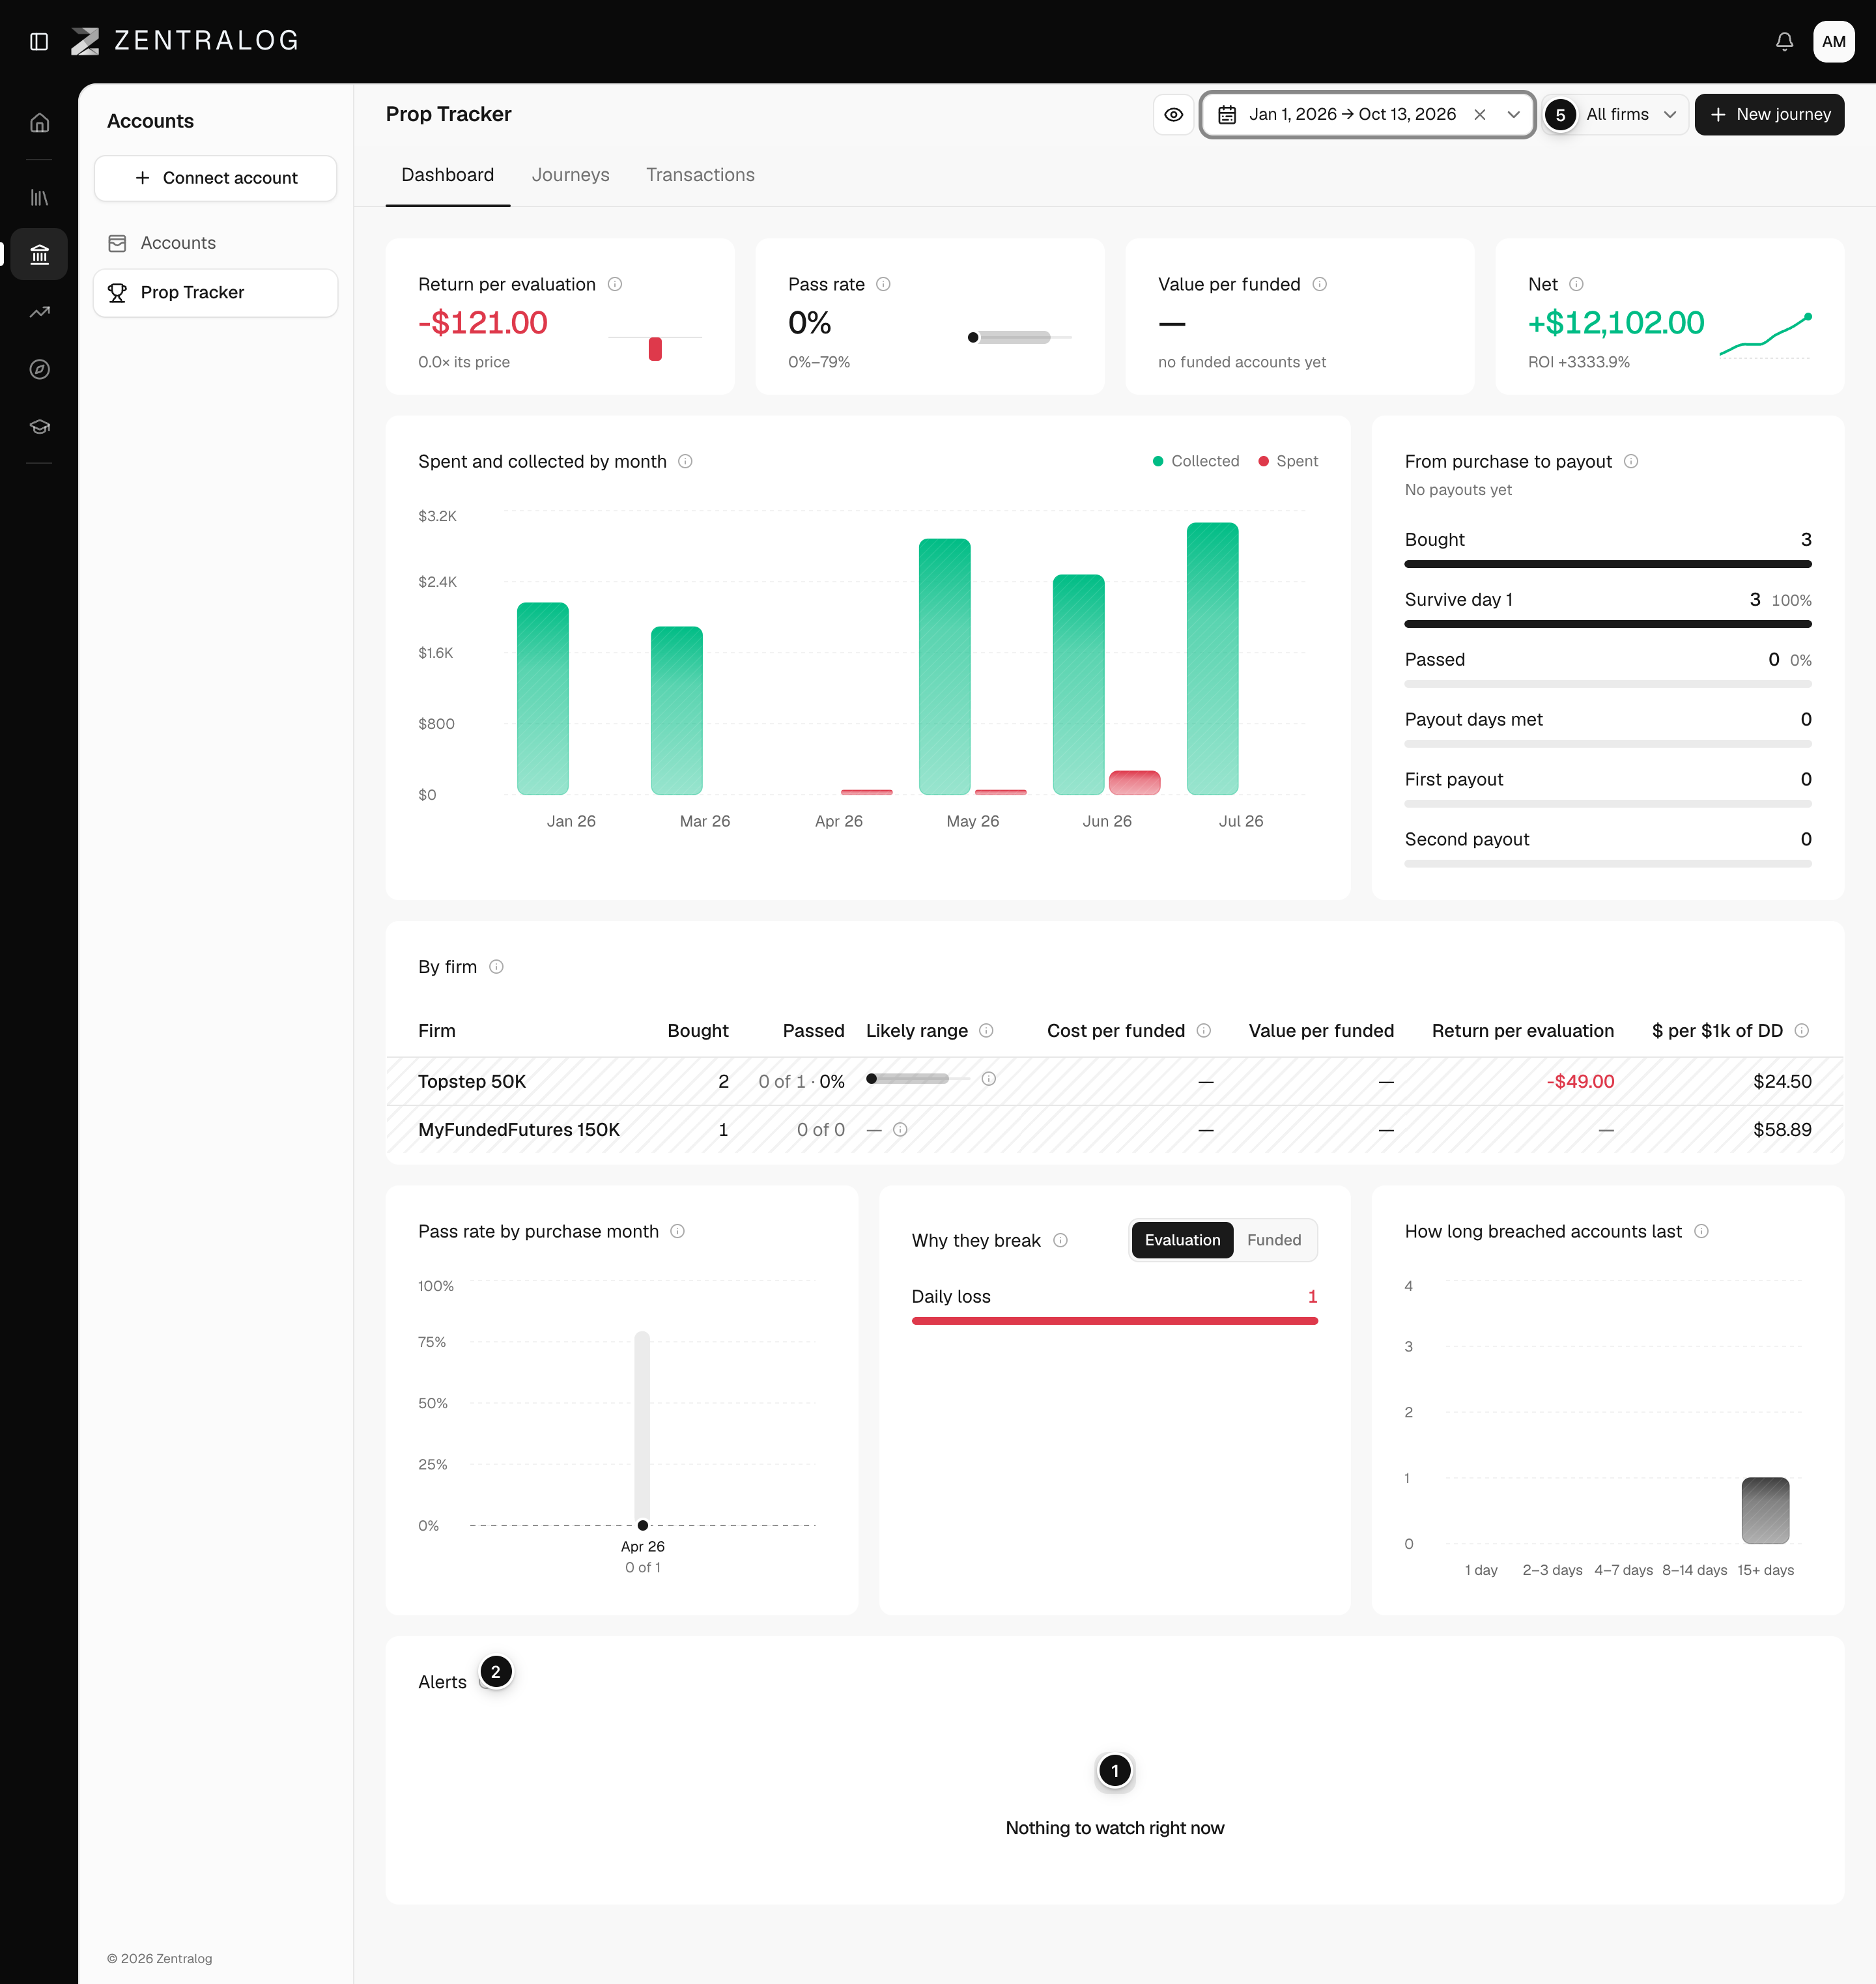Show info for Net card
The height and width of the screenshot is (1984, 1876).
point(1576,284)
